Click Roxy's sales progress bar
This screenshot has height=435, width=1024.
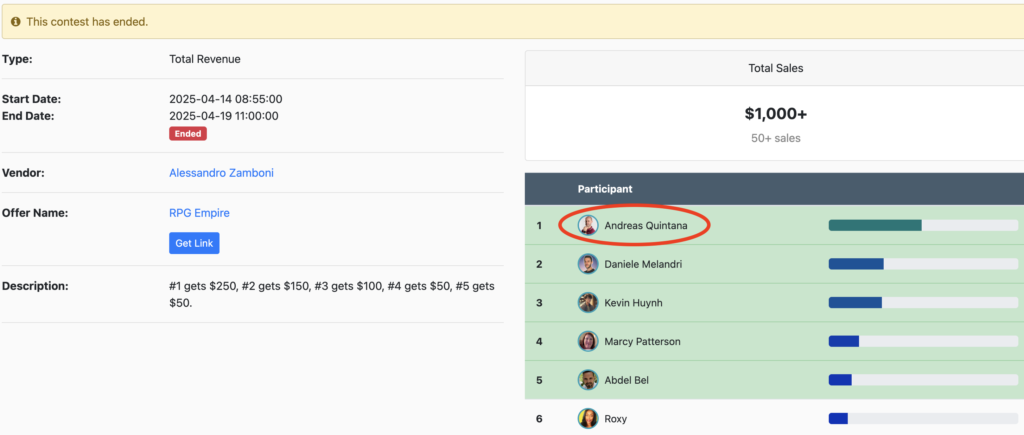pyautogui.click(x=922, y=418)
